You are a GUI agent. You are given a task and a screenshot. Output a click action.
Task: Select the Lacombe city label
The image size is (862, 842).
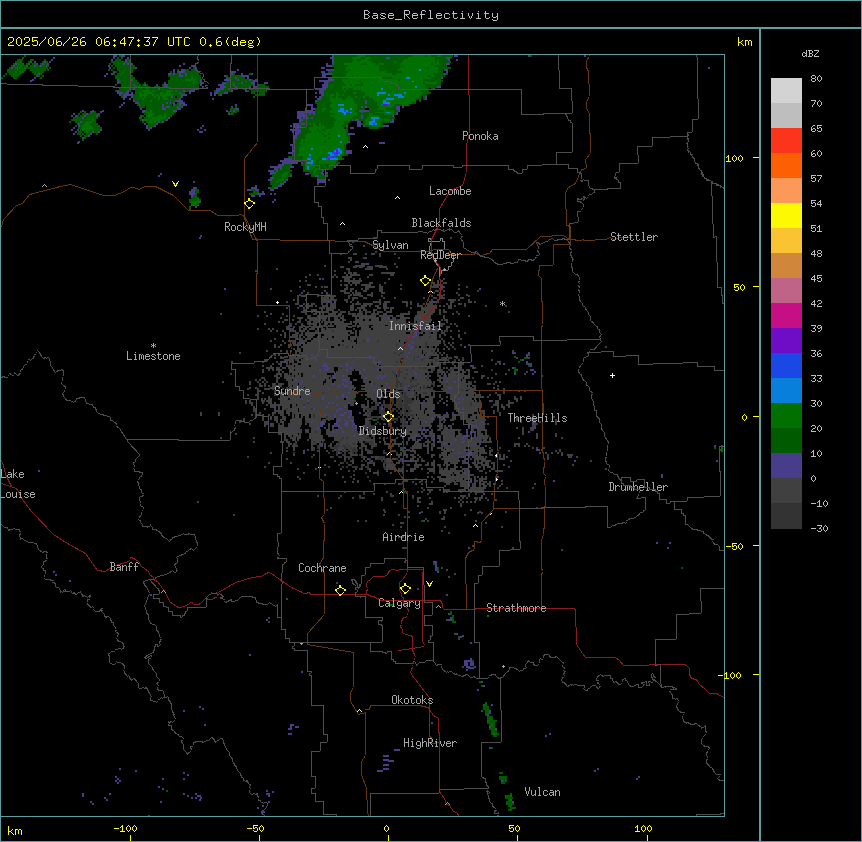[450, 191]
